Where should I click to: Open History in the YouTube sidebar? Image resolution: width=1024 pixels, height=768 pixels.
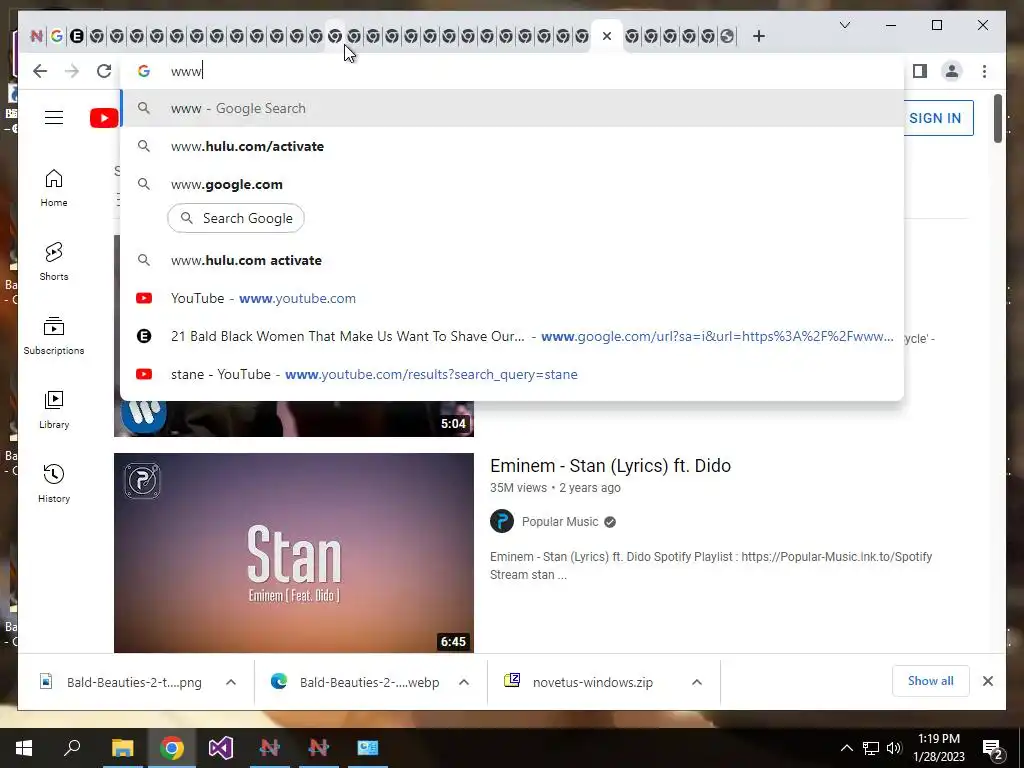[x=54, y=484]
